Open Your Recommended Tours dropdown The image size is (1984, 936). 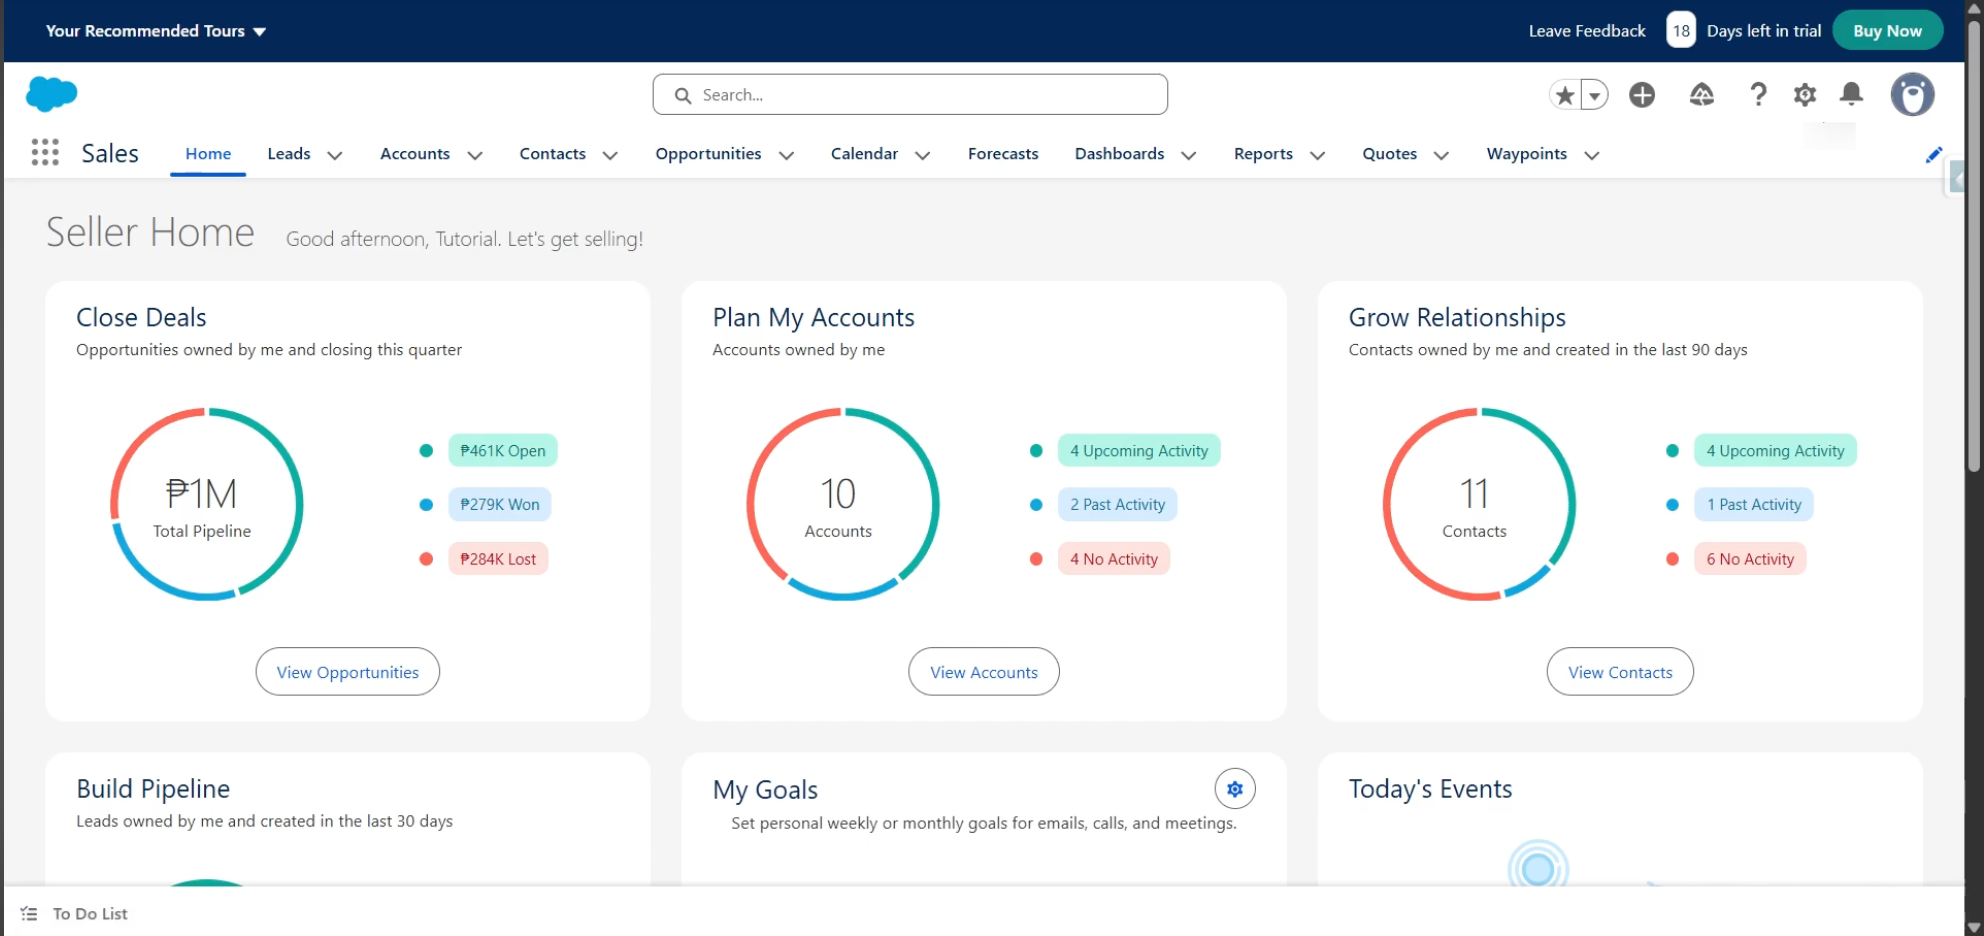click(156, 31)
